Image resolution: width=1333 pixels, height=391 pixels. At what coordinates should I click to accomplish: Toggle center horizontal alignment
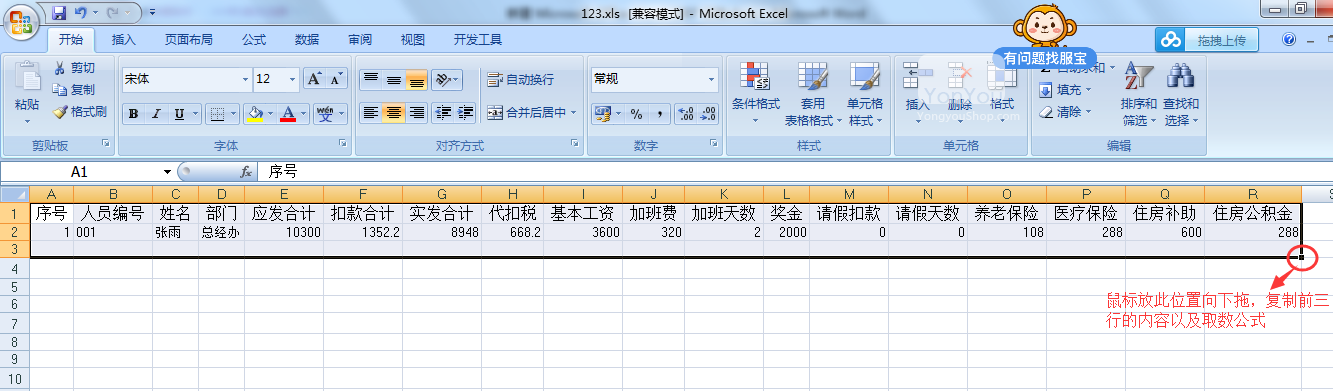394,113
